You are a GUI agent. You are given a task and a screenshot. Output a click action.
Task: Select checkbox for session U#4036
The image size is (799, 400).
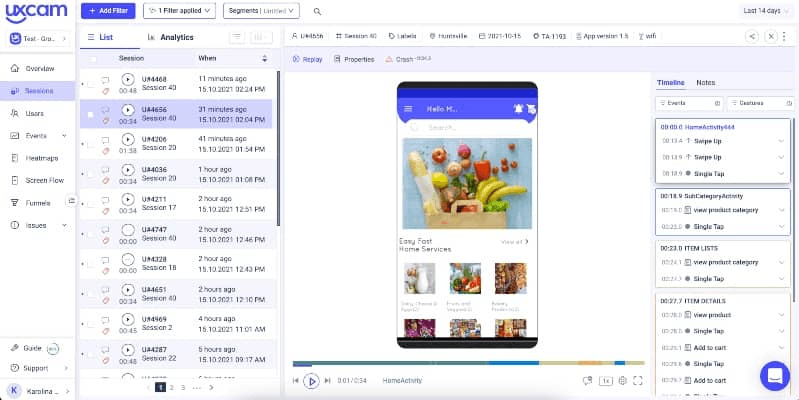point(91,175)
